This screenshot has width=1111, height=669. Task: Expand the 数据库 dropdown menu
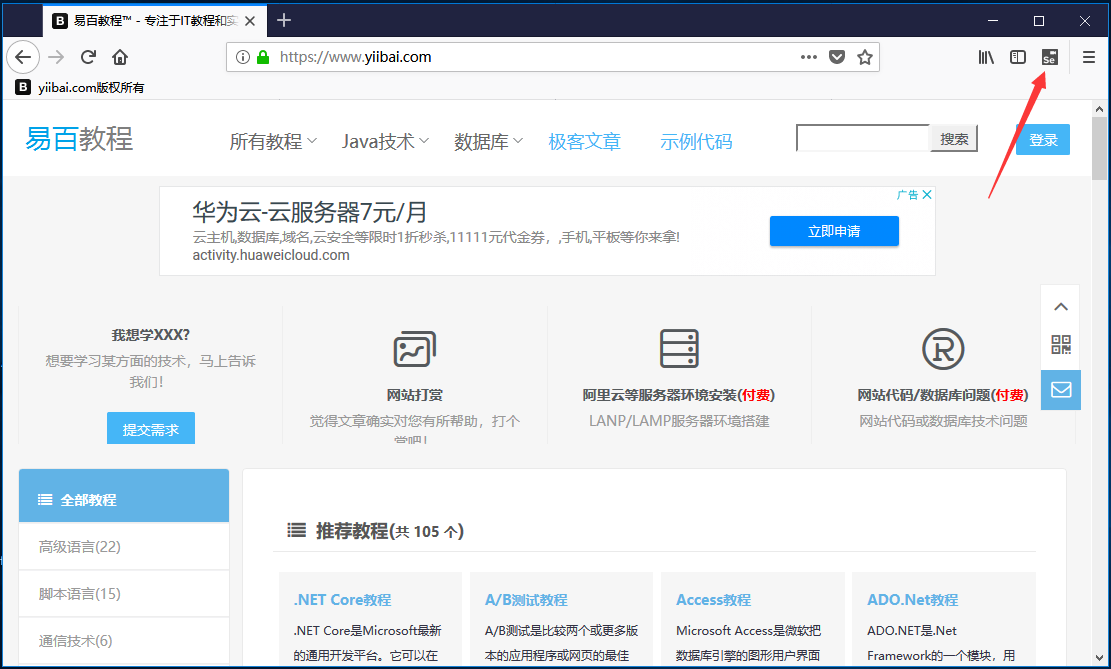pos(488,142)
